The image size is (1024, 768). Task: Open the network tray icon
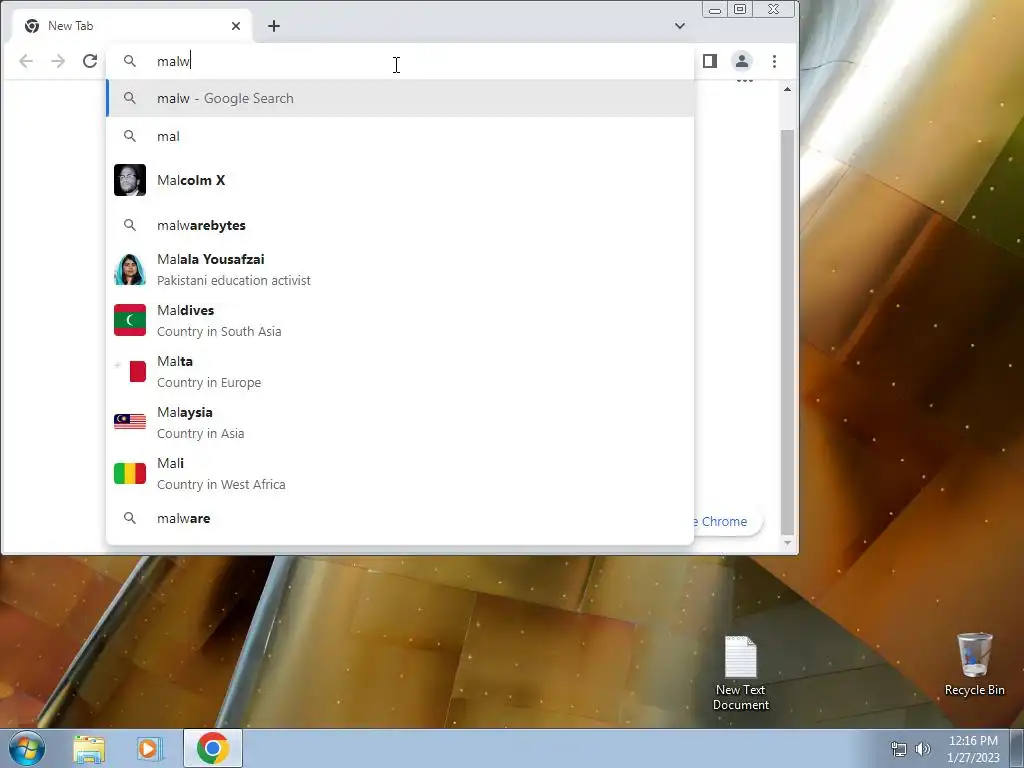point(899,749)
